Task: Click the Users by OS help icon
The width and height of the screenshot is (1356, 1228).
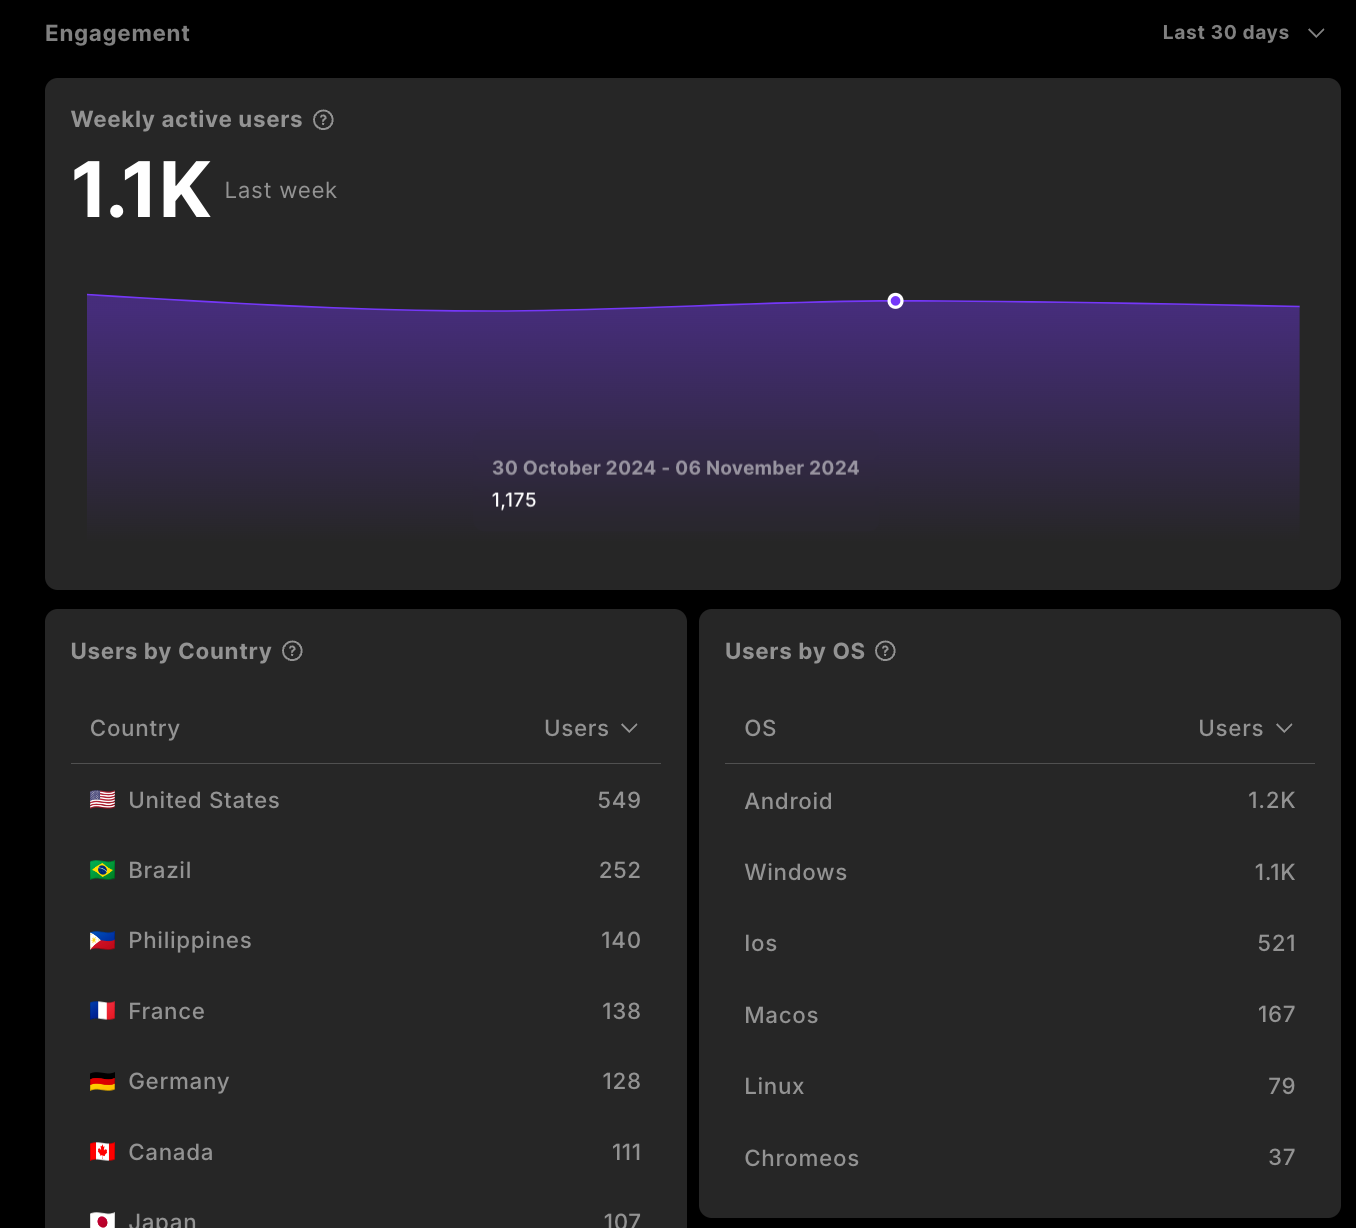Action: [x=885, y=651]
